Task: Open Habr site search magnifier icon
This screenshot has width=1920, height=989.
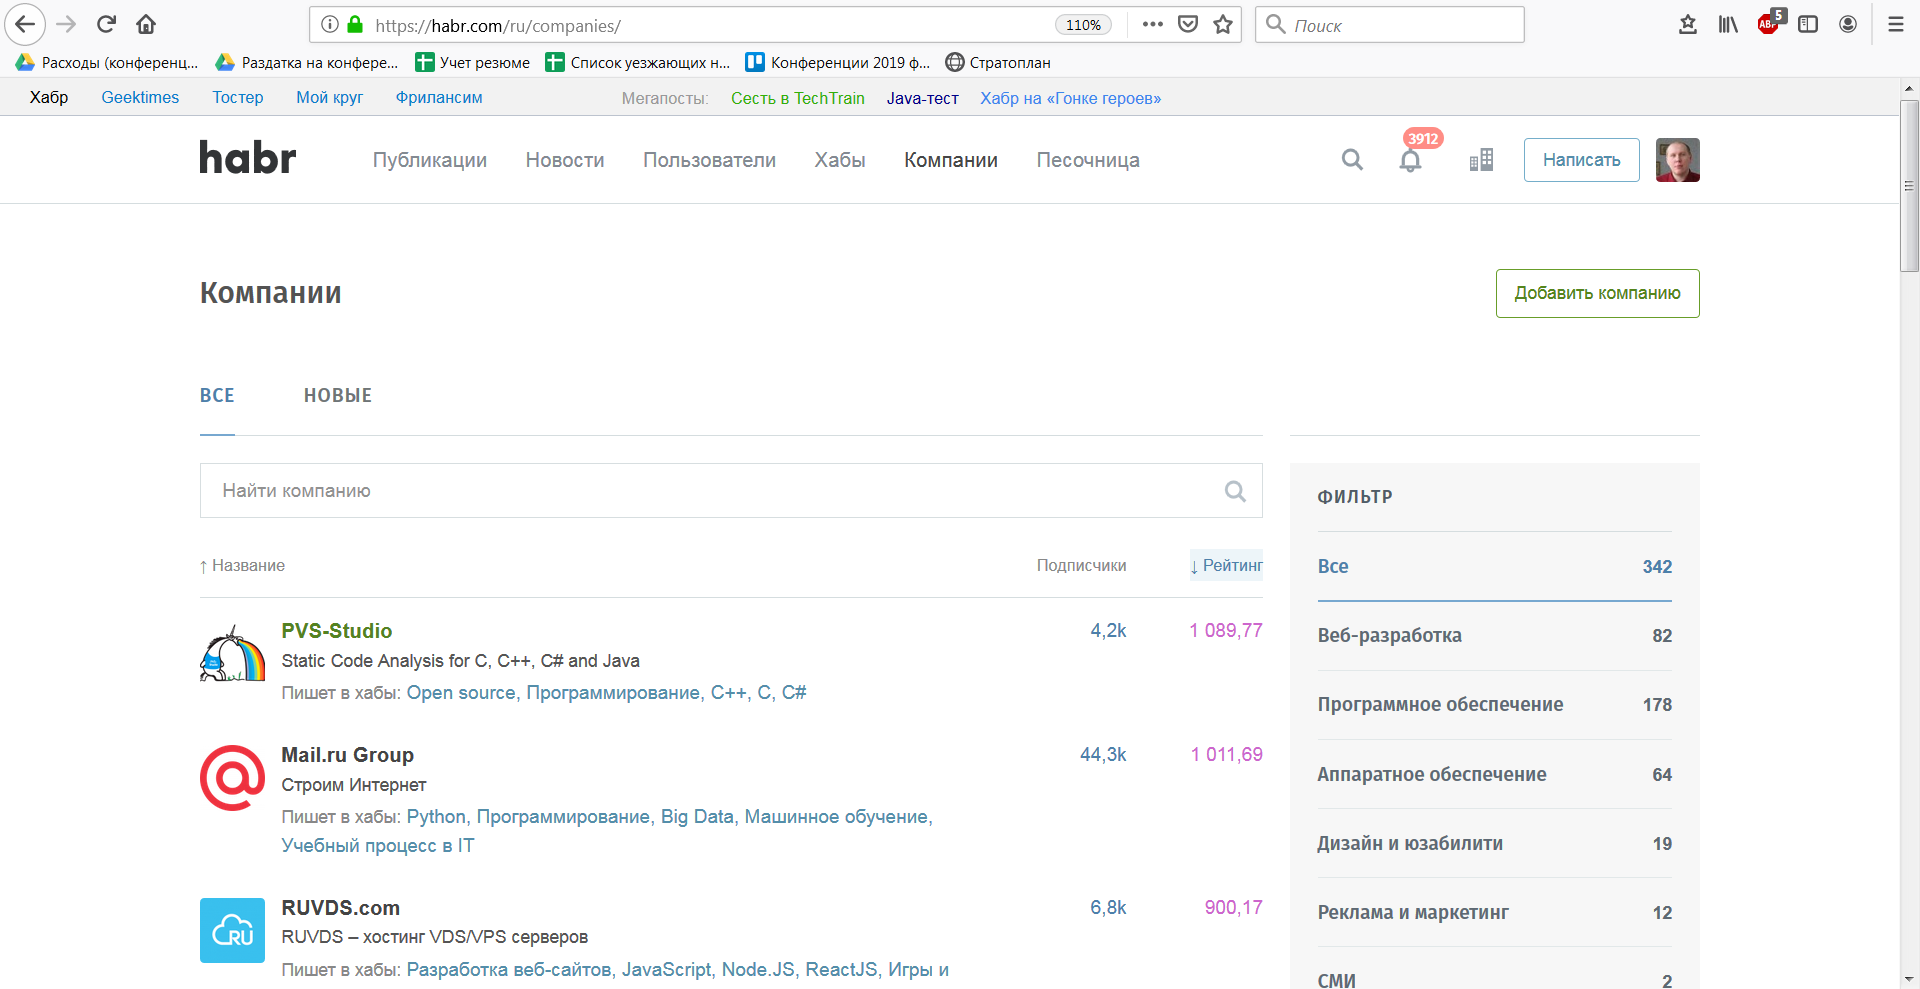Action: pyautogui.click(x=1352, y=160)
